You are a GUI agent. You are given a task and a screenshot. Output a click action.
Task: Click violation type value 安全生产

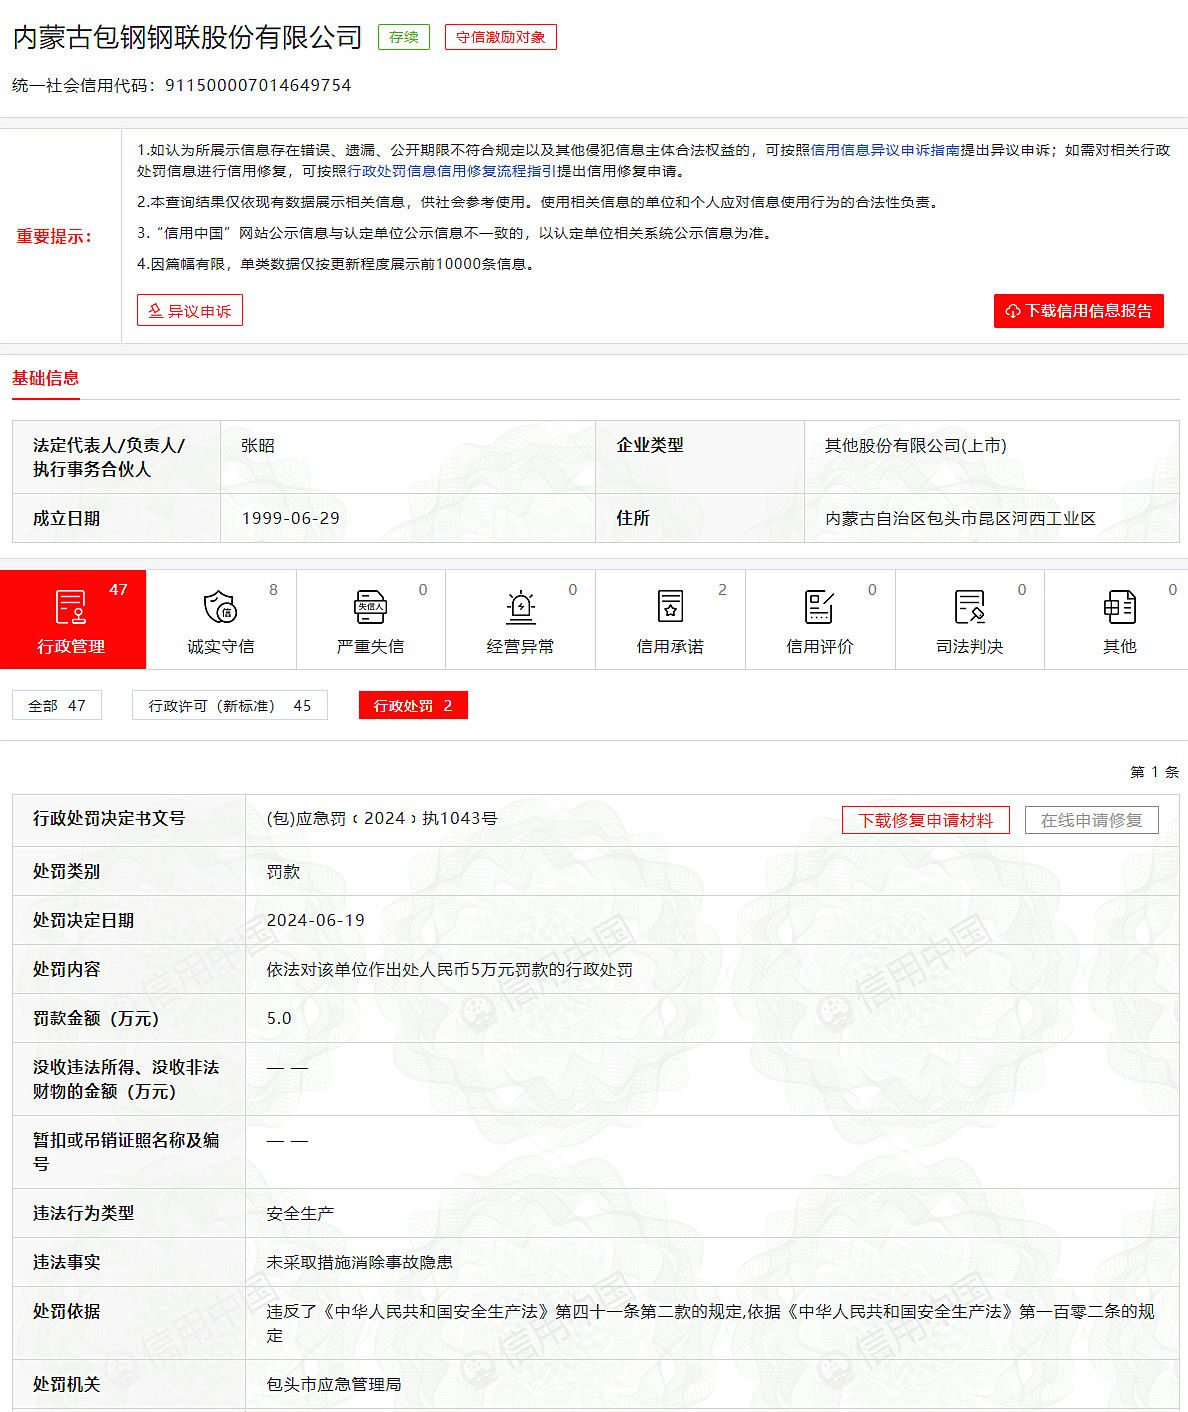point(300,1213)
